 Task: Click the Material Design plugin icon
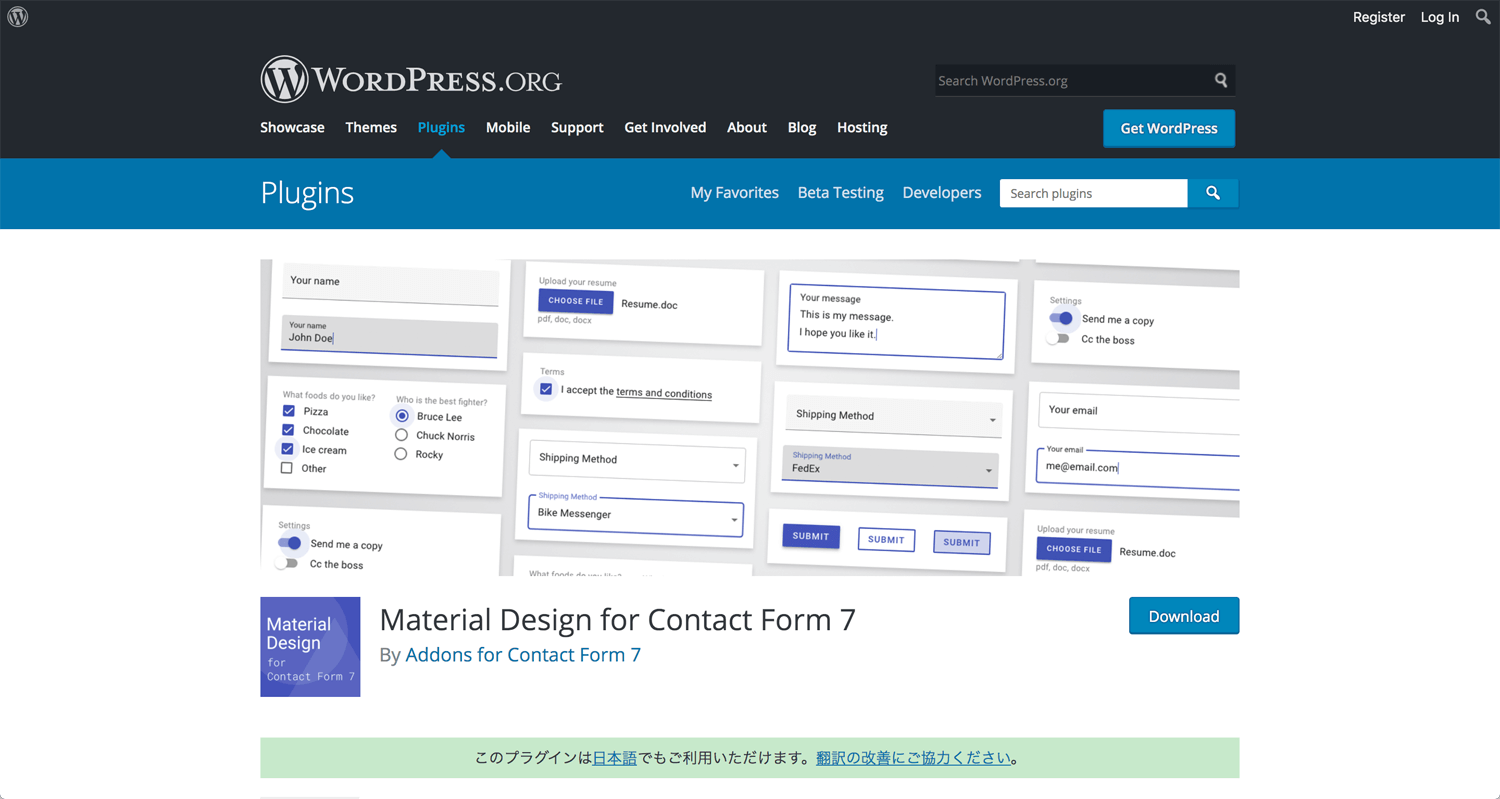[310, 647]
